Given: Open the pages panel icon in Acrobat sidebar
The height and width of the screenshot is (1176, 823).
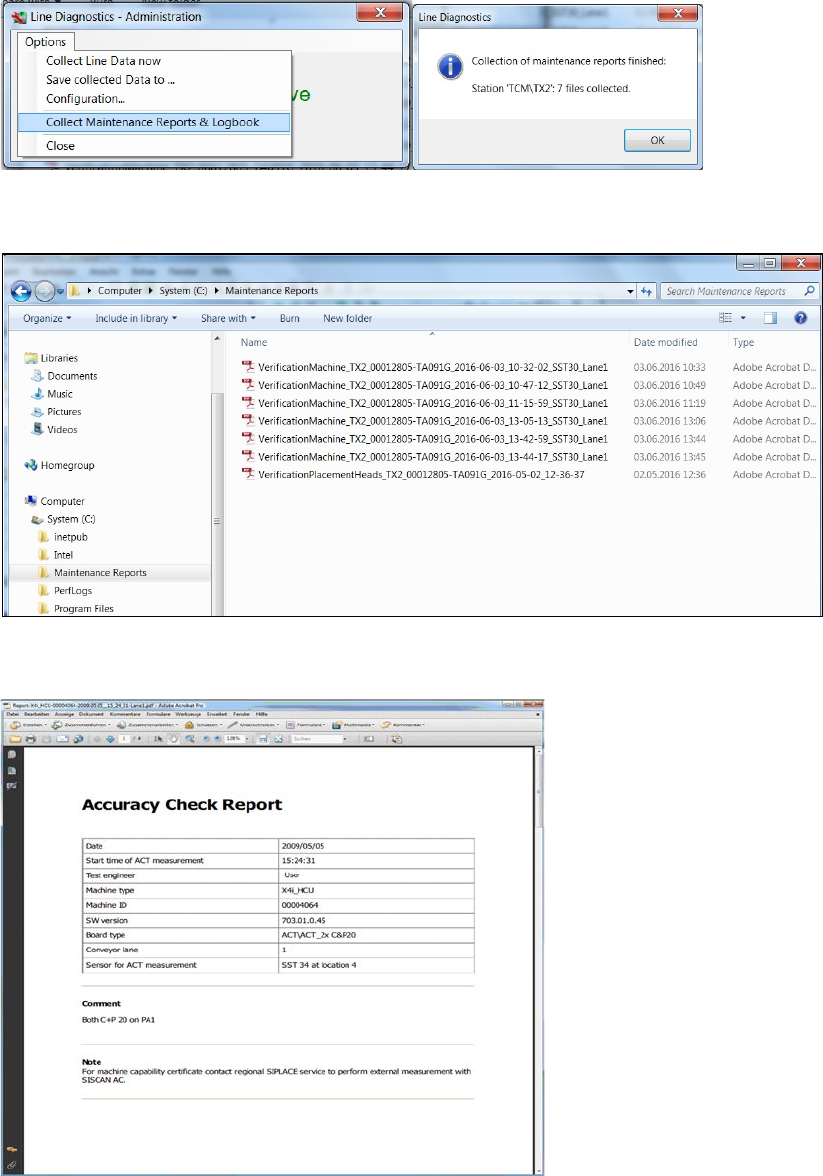Looking at the screenshot, I should coord(12,755).
